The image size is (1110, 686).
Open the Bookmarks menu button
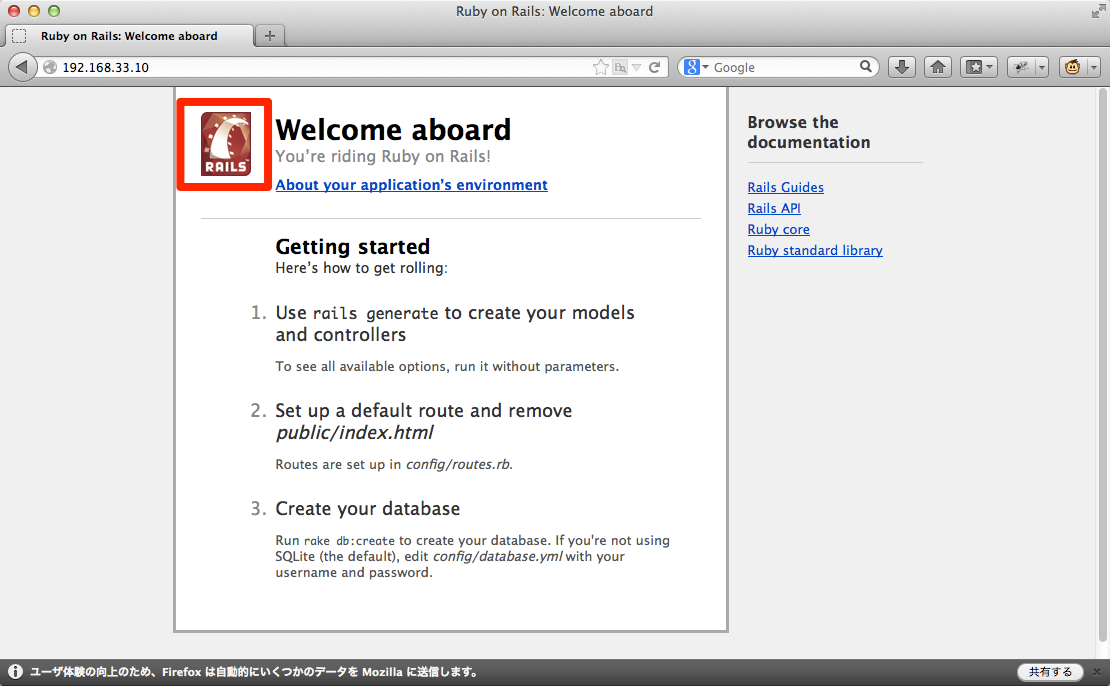[x=979, y=67]
